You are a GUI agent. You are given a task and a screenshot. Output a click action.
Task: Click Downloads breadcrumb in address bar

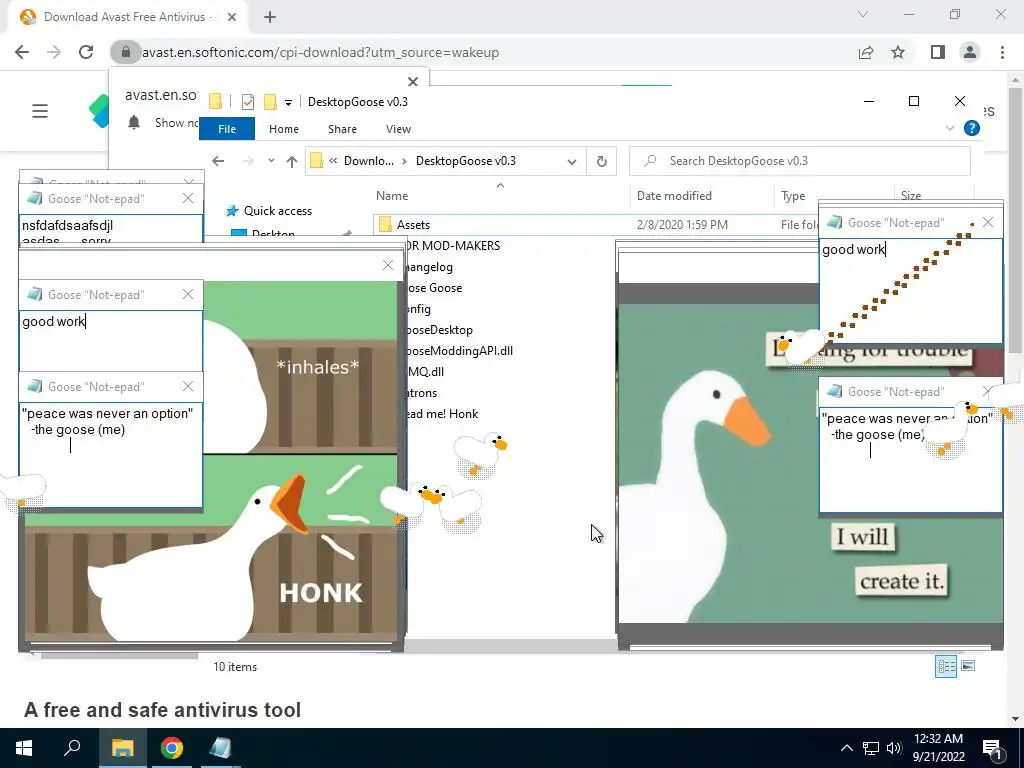tap(369, 161)
